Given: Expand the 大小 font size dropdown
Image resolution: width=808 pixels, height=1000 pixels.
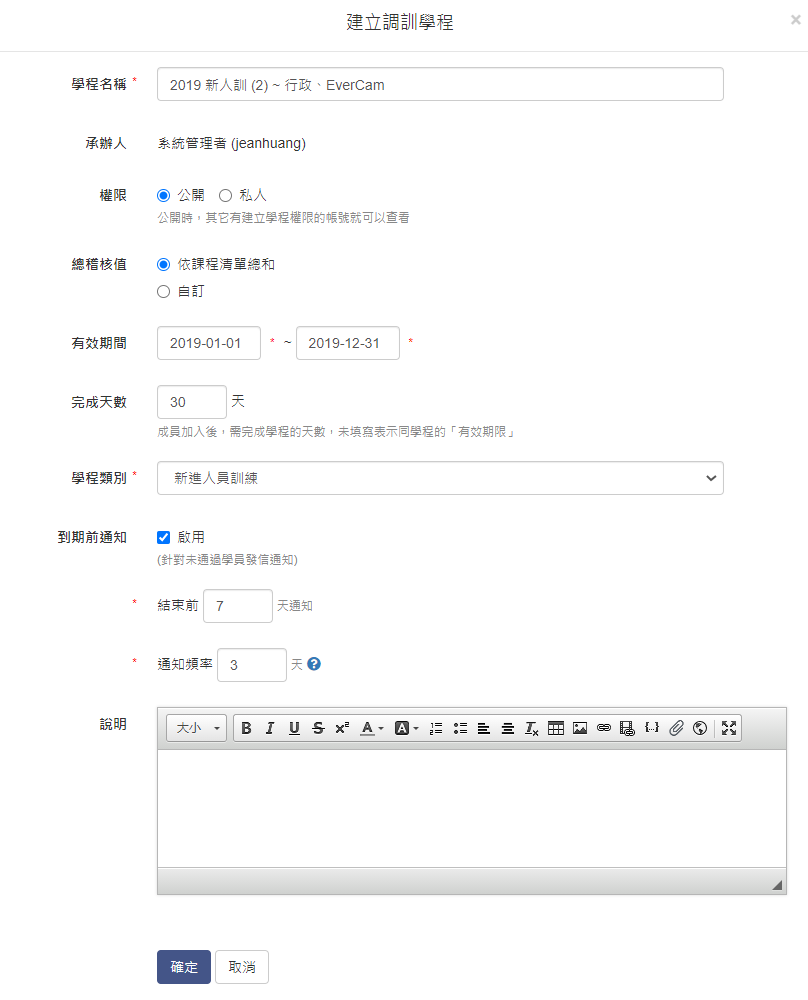Looking at the screenshot, I should tap(197, 728).
